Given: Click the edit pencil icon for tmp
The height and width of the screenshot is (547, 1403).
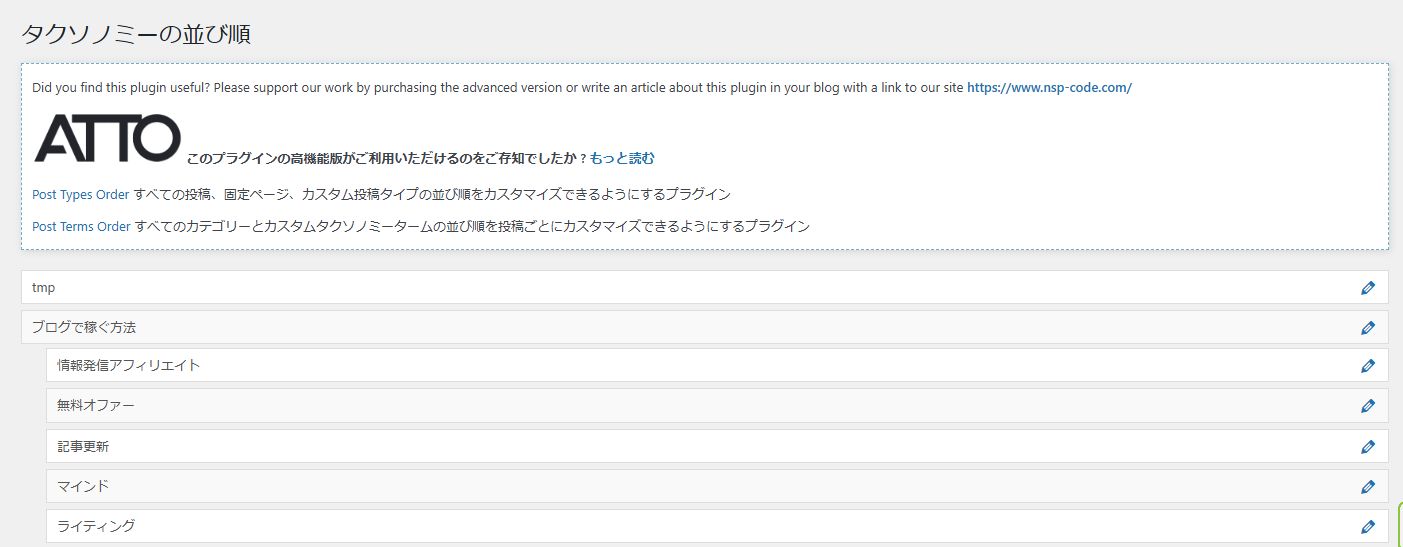Looking at the screenshot, I should (x=1367, y=288).
